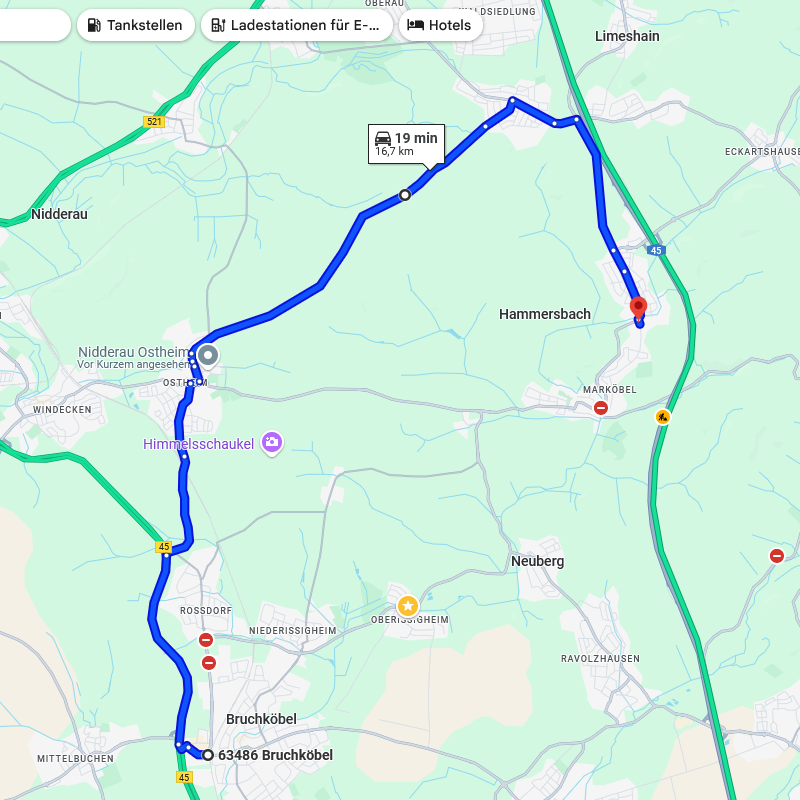Filter by Tankstellen
800x800 pixels.
coord(136,25)
